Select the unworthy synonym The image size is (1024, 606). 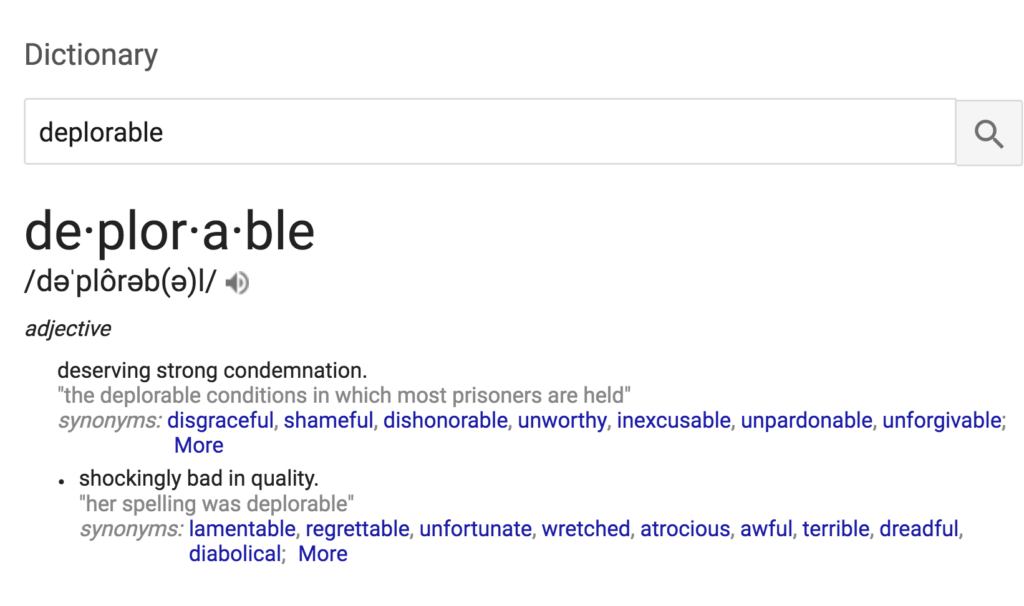click(562, 421)
